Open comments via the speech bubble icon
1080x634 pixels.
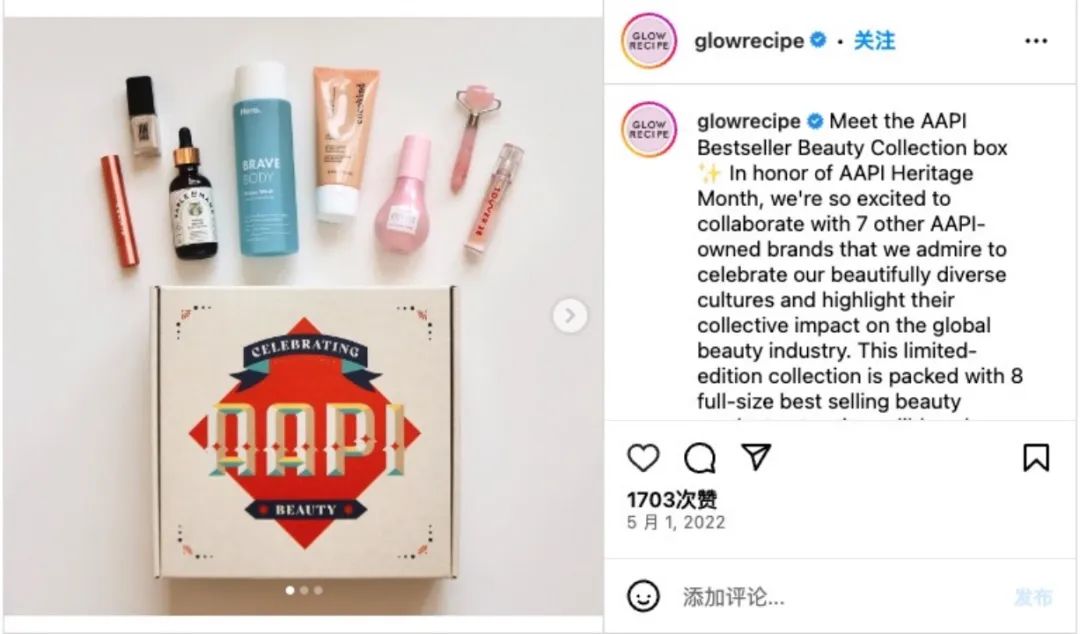[x=700, y=458]
